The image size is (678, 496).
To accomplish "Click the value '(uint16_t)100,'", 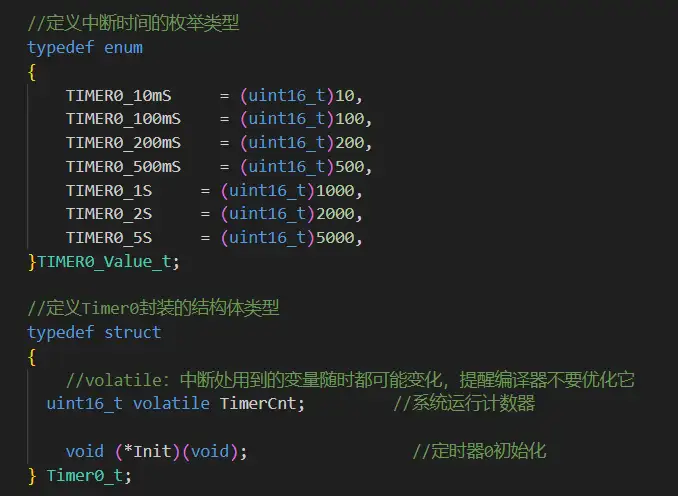I will click(306, 119).
